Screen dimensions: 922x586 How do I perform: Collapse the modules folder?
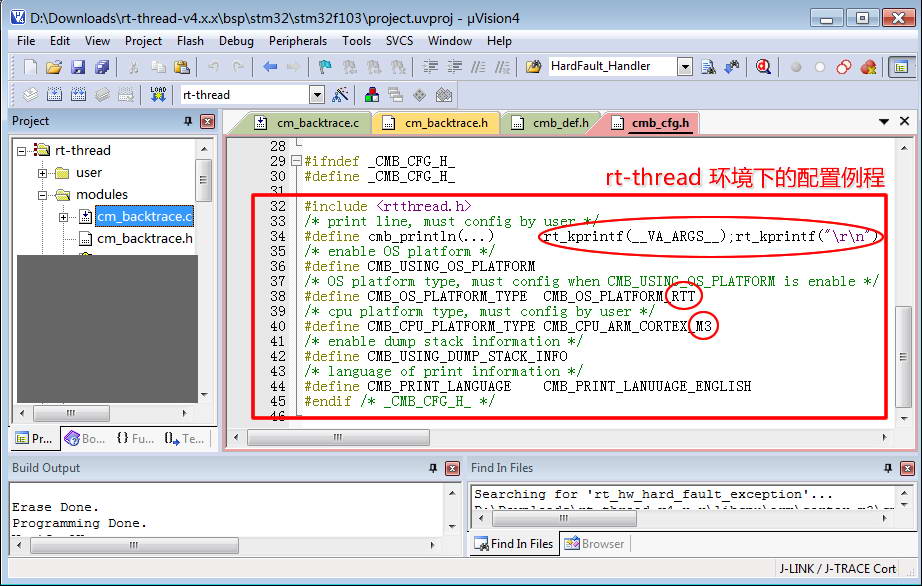[x=43, y=194]
